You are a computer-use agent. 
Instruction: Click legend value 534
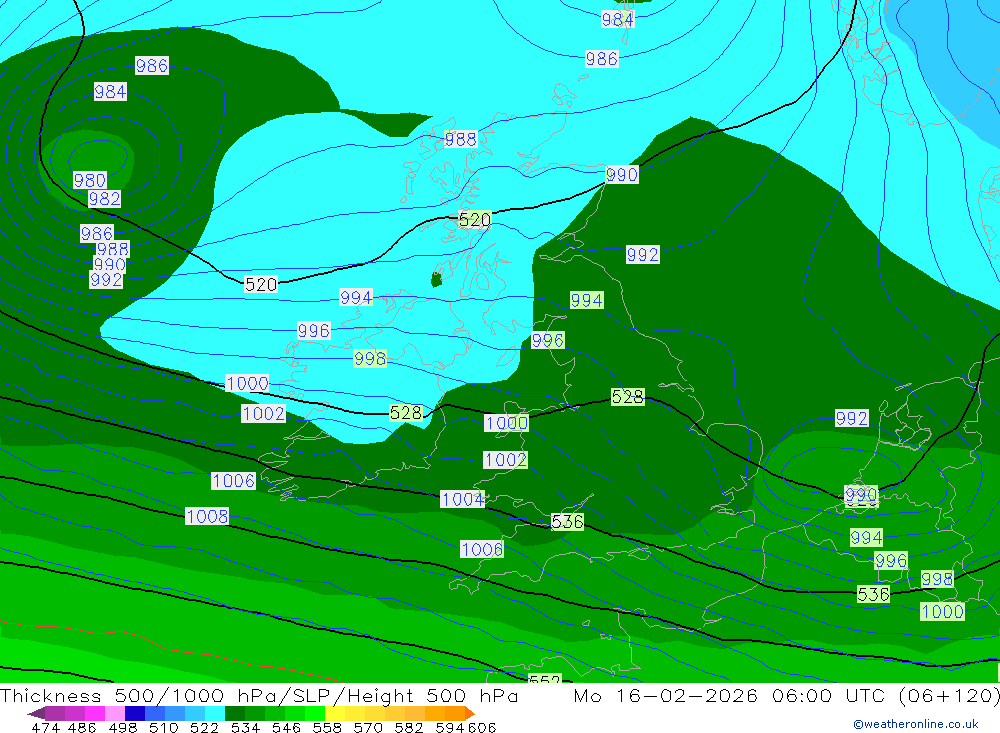click(x=246, y=728)
